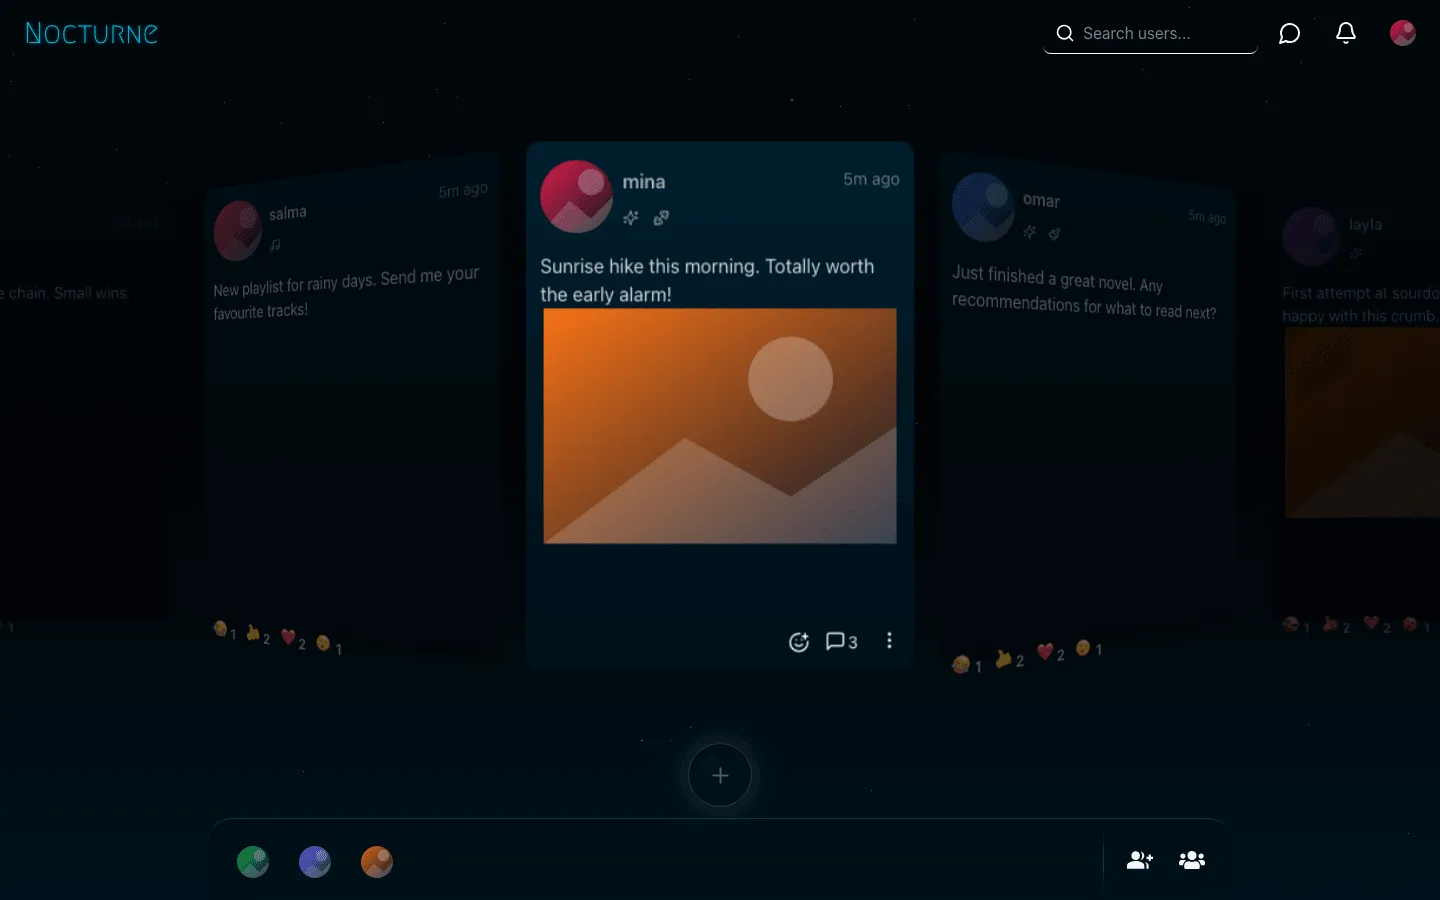Open the sunrise mountain image in mina's post
1440x900 pixels.
[720, 426]
